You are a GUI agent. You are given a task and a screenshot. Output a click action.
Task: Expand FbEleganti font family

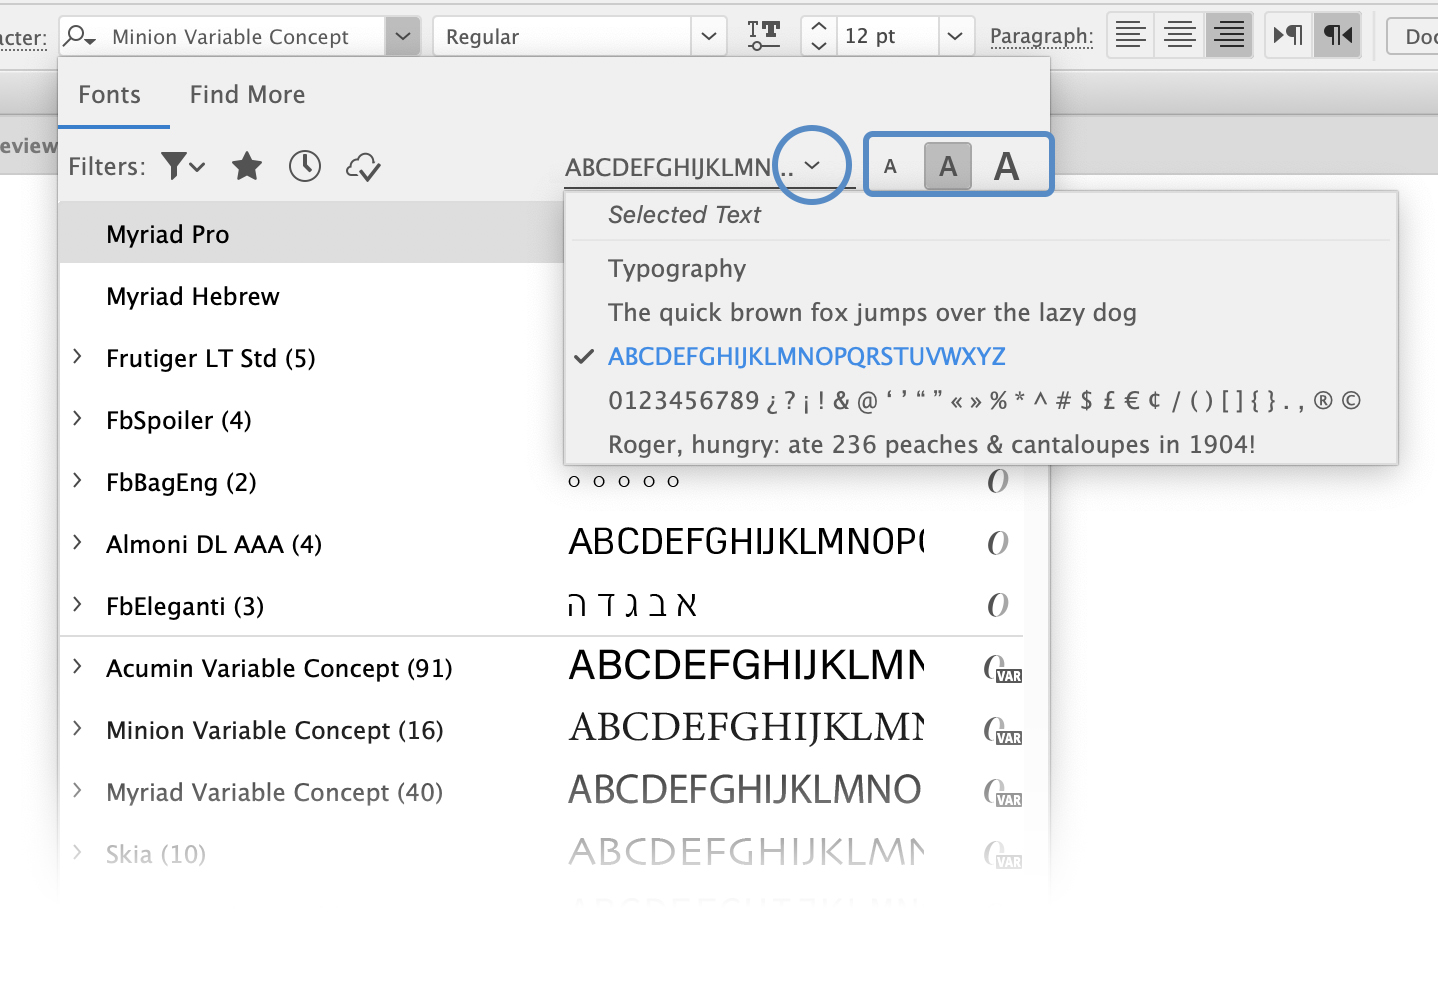tap(77, 605)
